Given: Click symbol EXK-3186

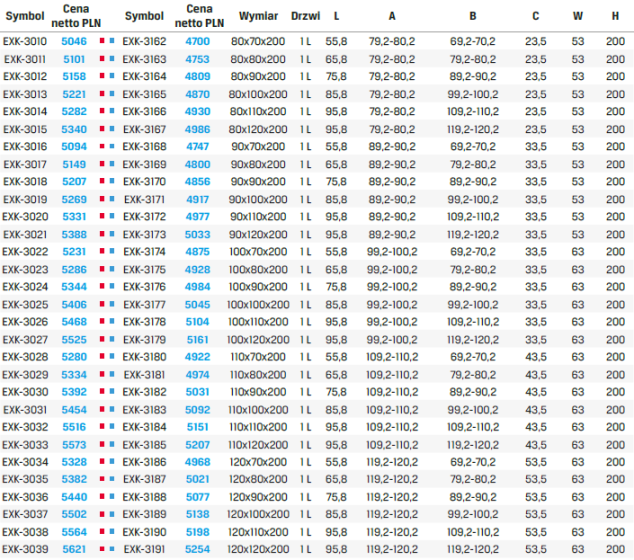Looking at the screenshot, I should [x=144, y=462].
